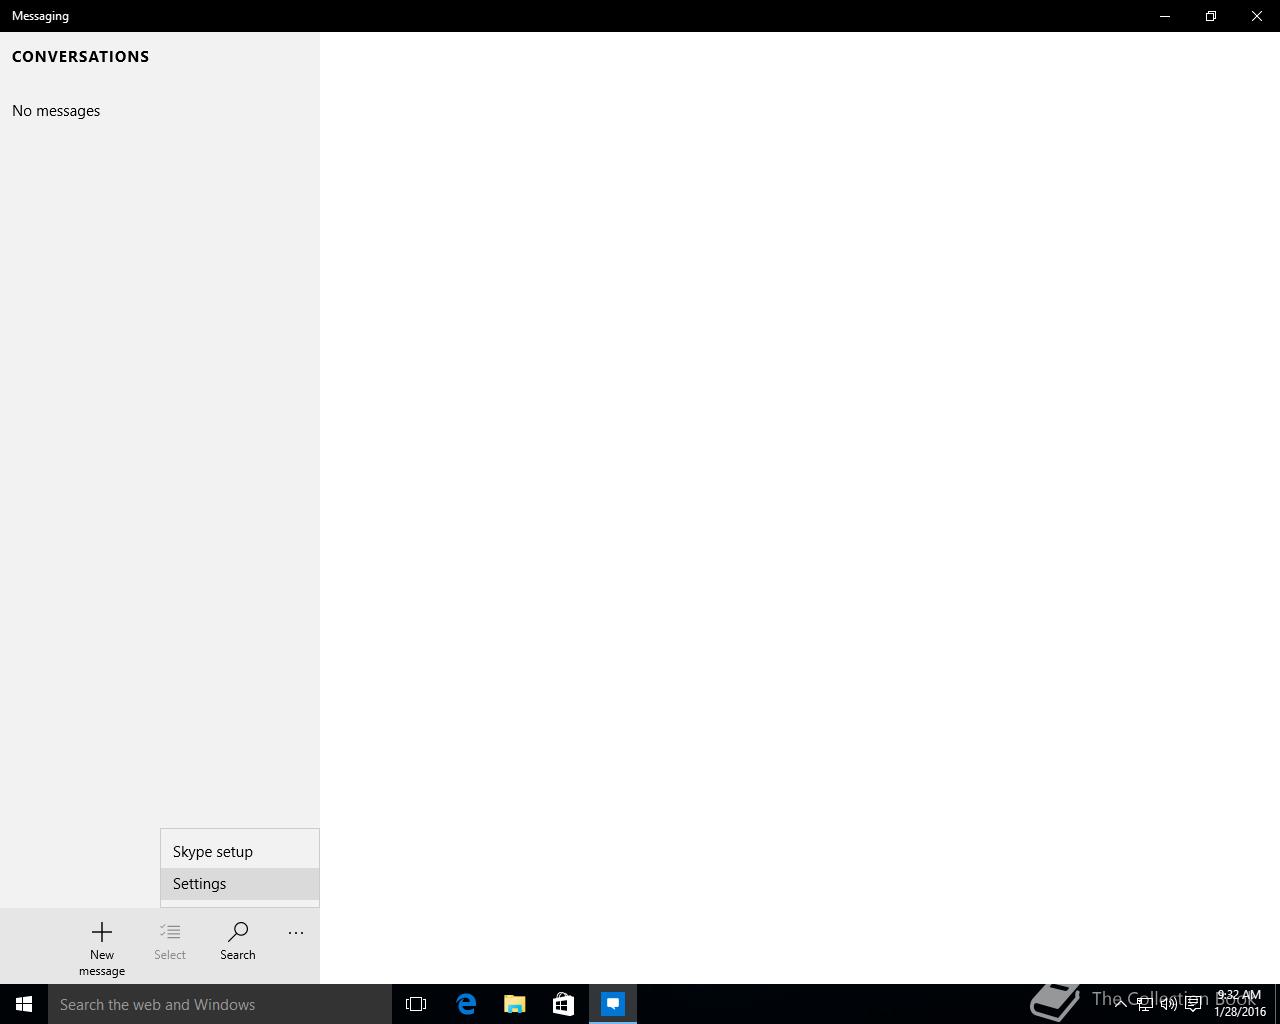Click the Search the web and Windows box
1280x1024 pixels.
pos(220,1004)
